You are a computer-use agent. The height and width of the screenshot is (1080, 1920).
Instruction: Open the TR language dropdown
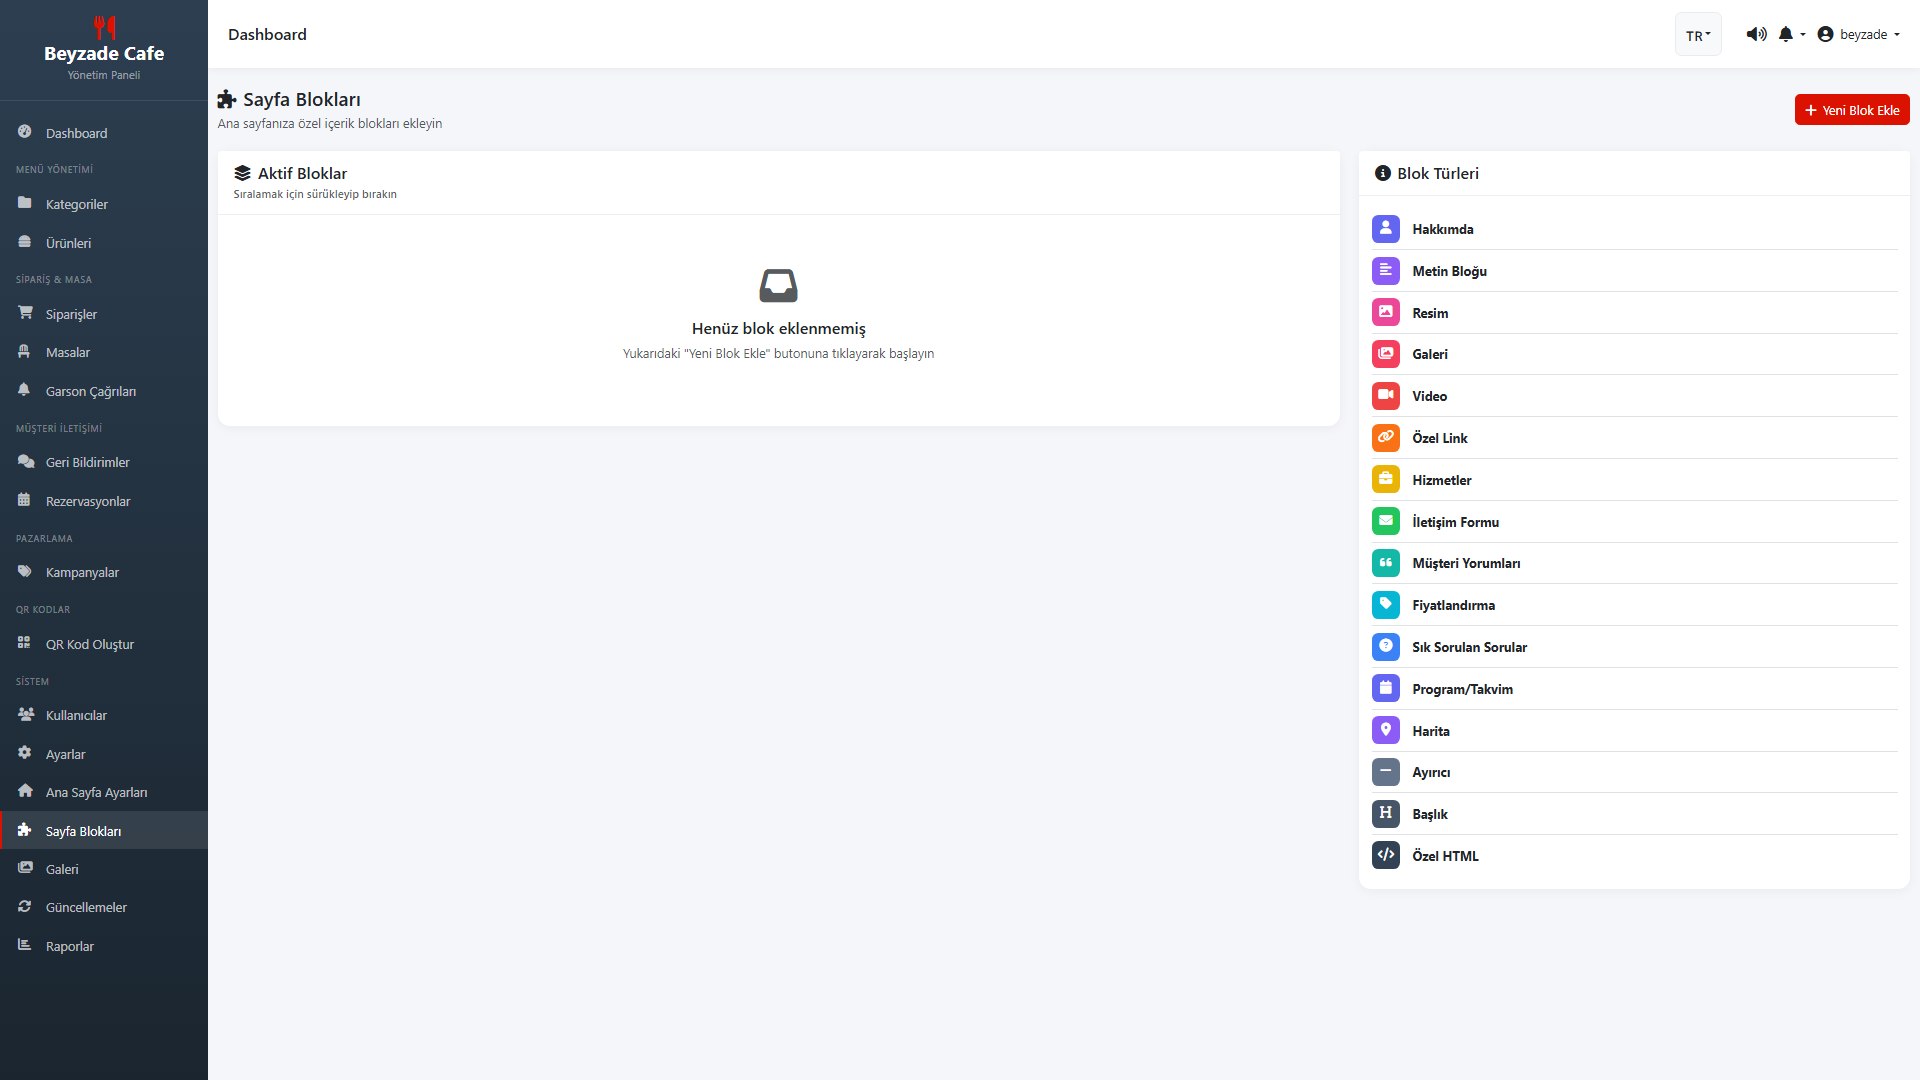pos(1698,35)
